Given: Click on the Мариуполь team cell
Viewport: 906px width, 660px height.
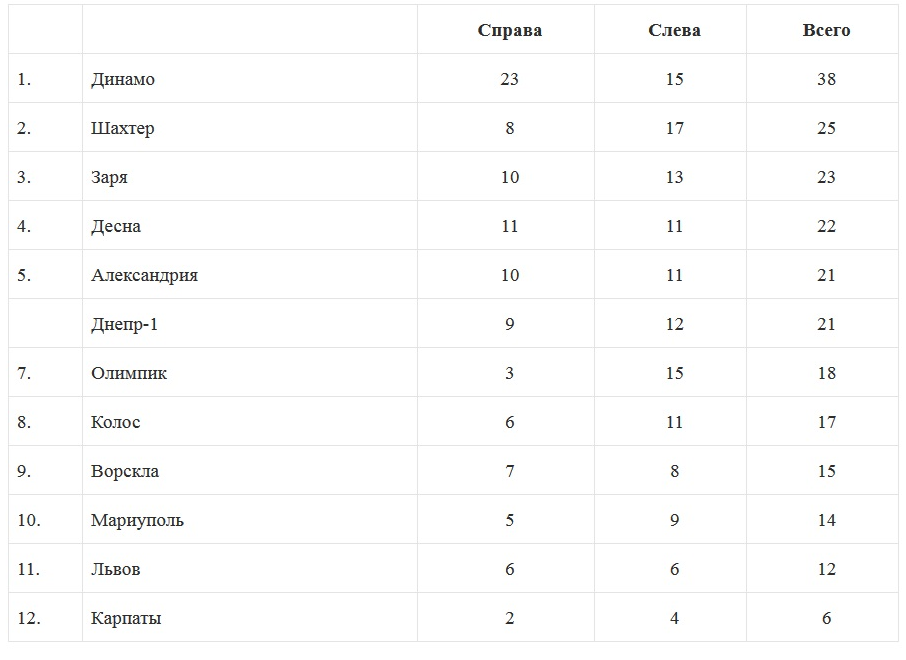Looking at the screenshot, I should point(137,520).
